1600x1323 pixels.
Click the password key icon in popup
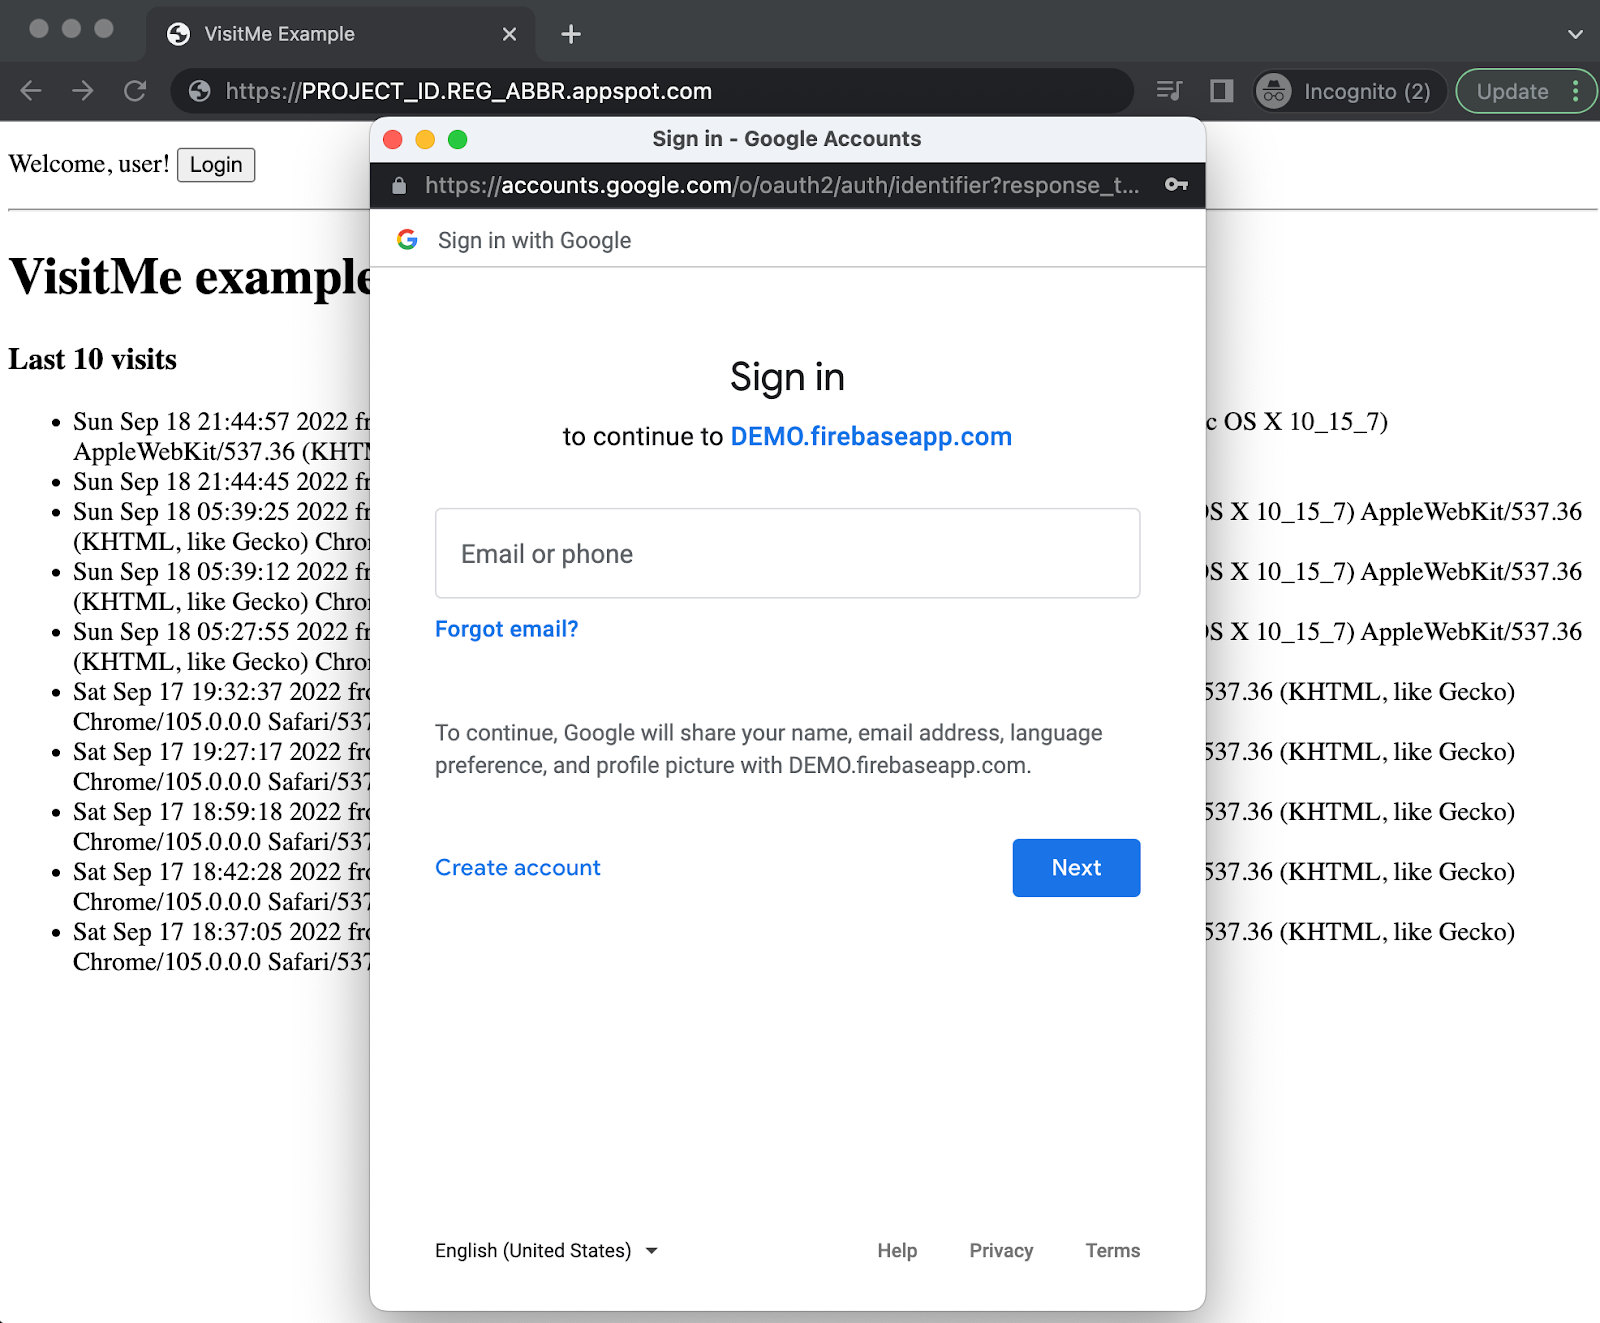click(x=1176, y=185)
